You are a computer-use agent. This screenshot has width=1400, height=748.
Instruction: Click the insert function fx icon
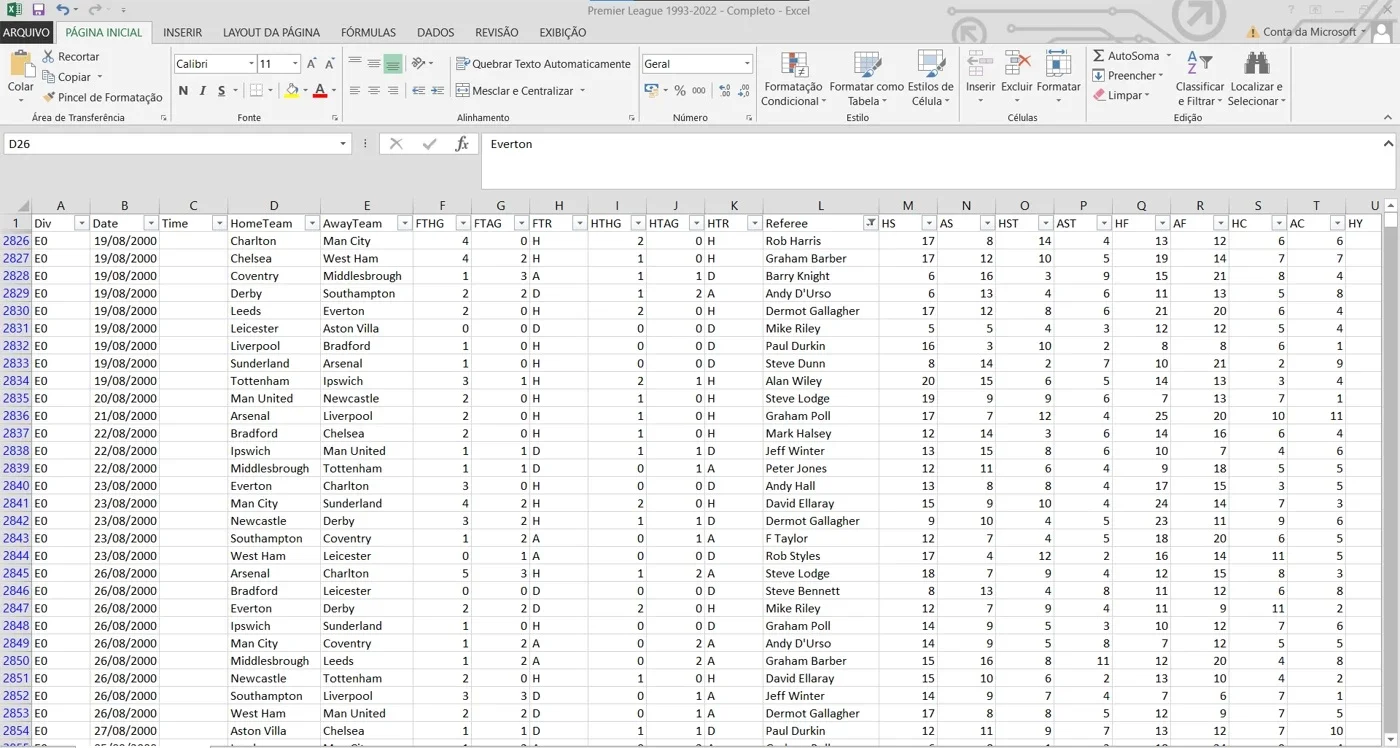coord(462,144)
